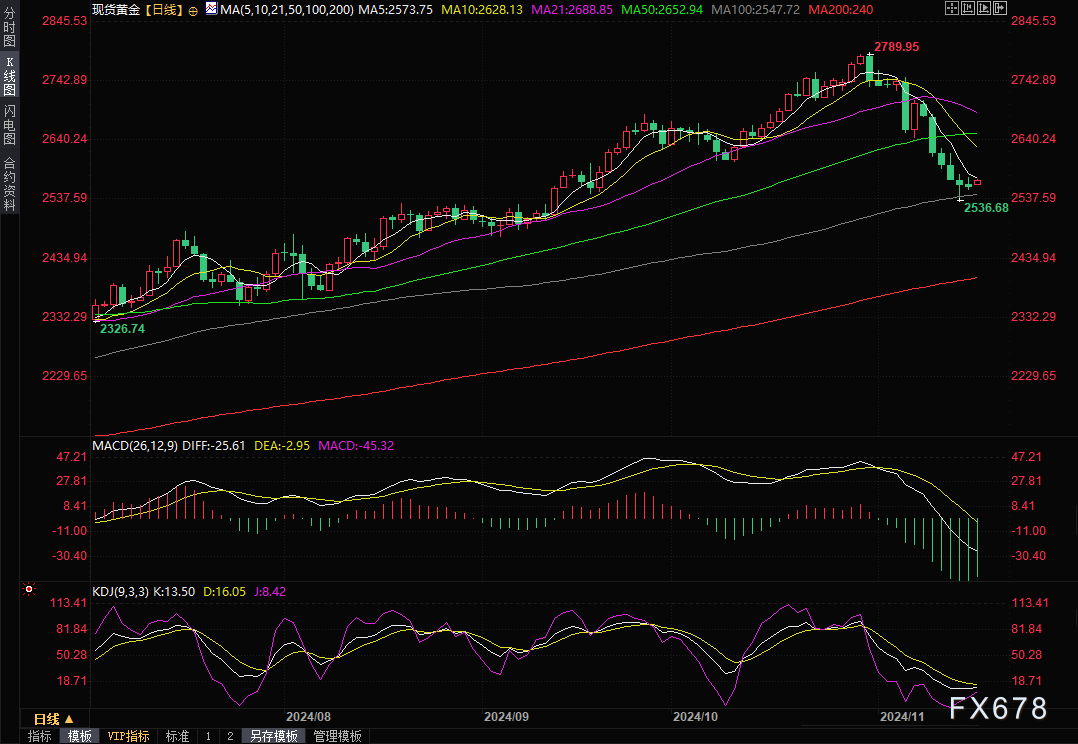The width and height of the screenshot is (1078, 744).
Task: Open the 闪电图 sidebar view
Action: (x=10, y=124)
